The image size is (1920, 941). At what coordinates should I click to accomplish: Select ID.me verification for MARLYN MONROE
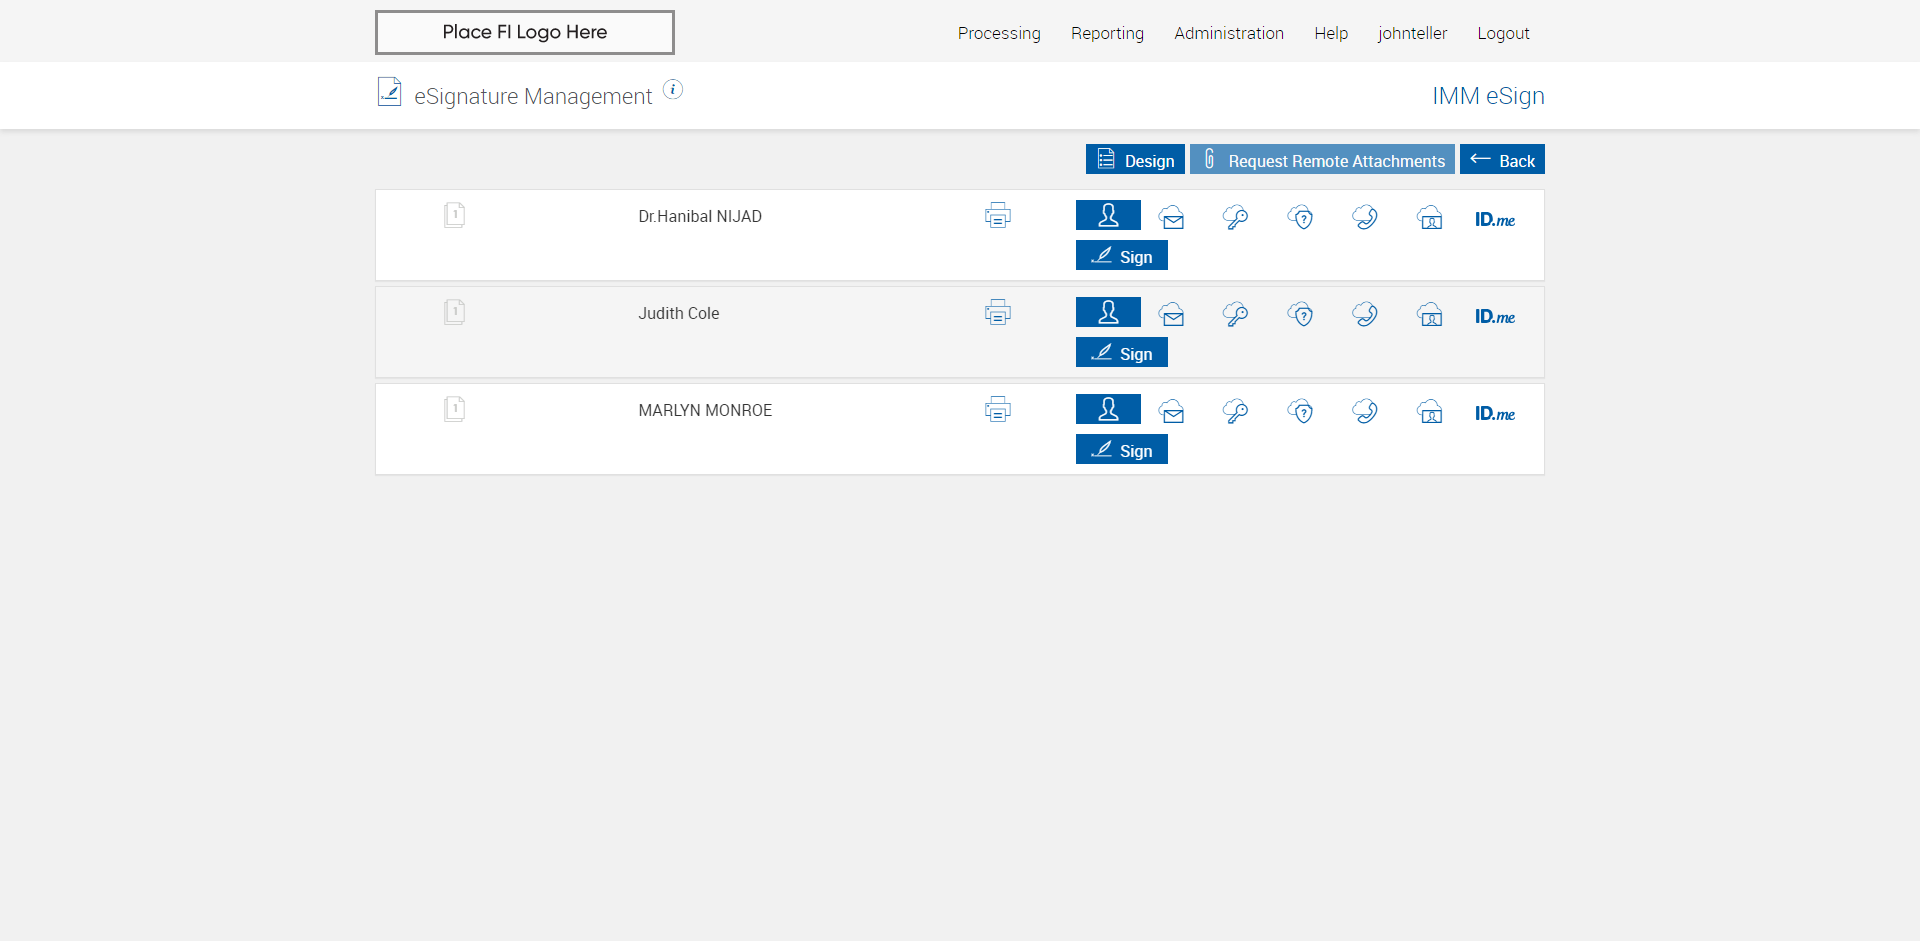[x=1495, y=413]
